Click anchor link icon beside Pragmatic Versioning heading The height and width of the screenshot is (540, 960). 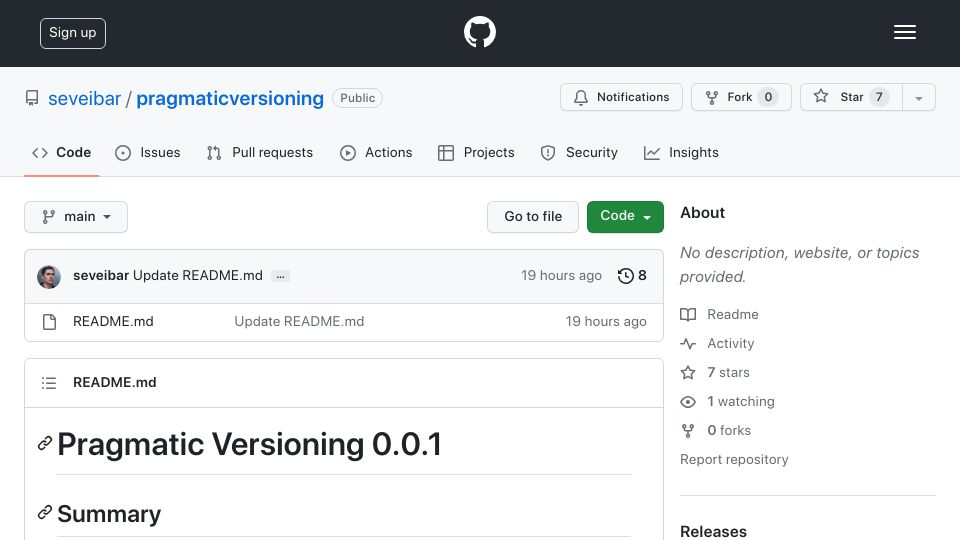[44, 443]
